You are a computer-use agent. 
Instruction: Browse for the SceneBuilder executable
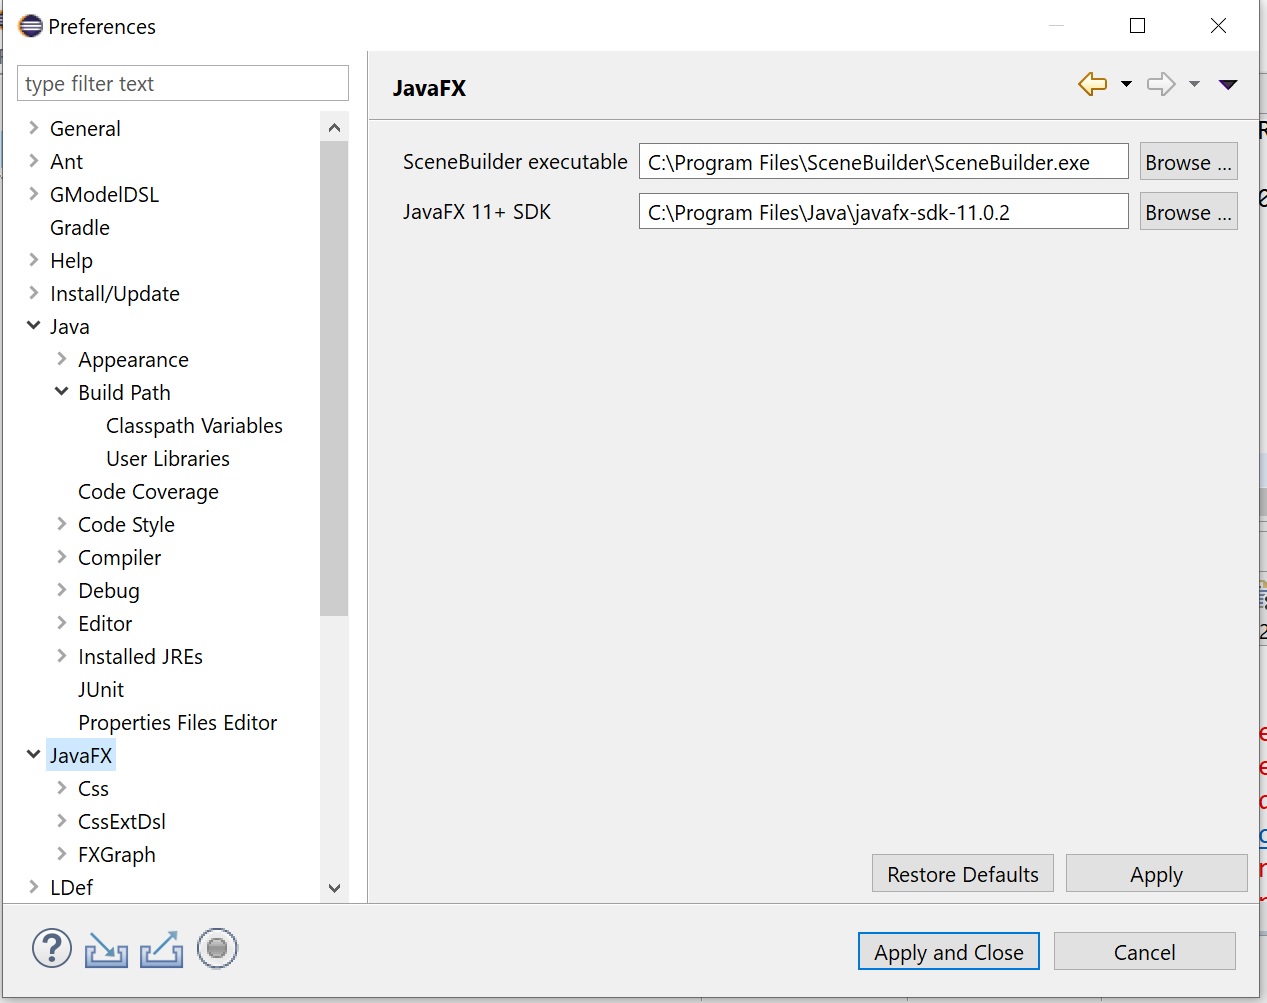coord(1188,162)
